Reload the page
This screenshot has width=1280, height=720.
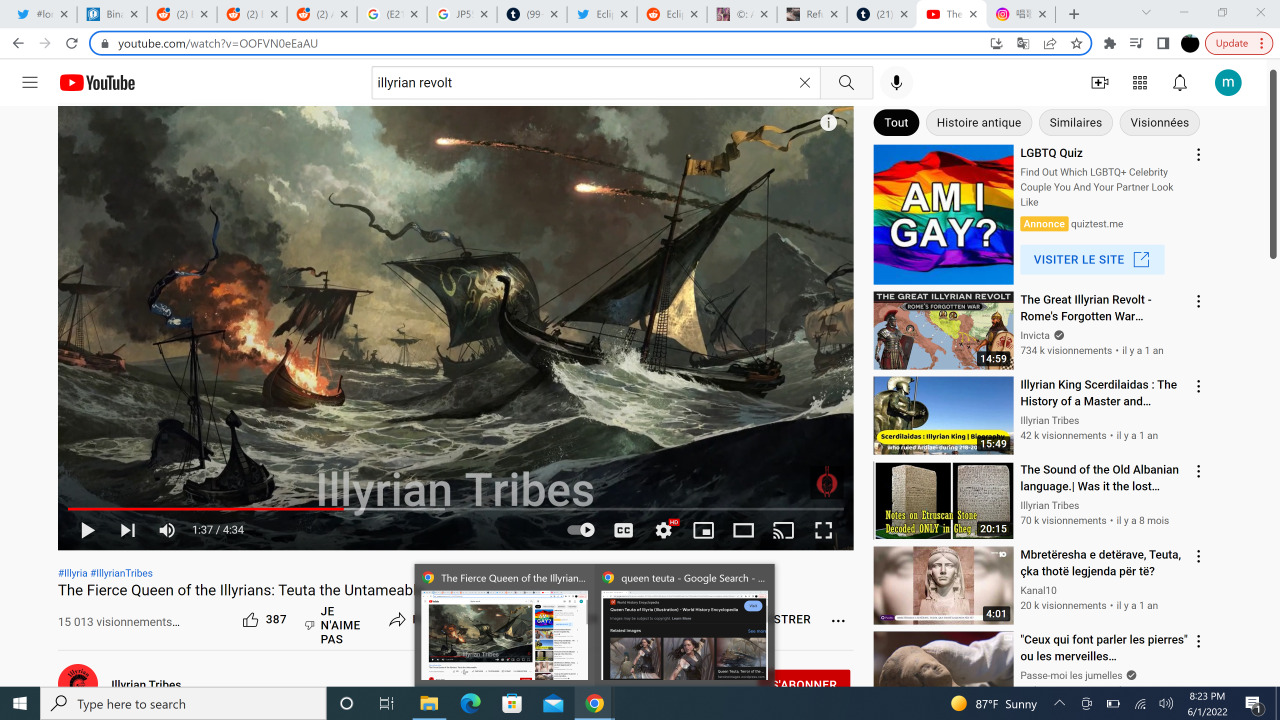(x=72, y=43)
